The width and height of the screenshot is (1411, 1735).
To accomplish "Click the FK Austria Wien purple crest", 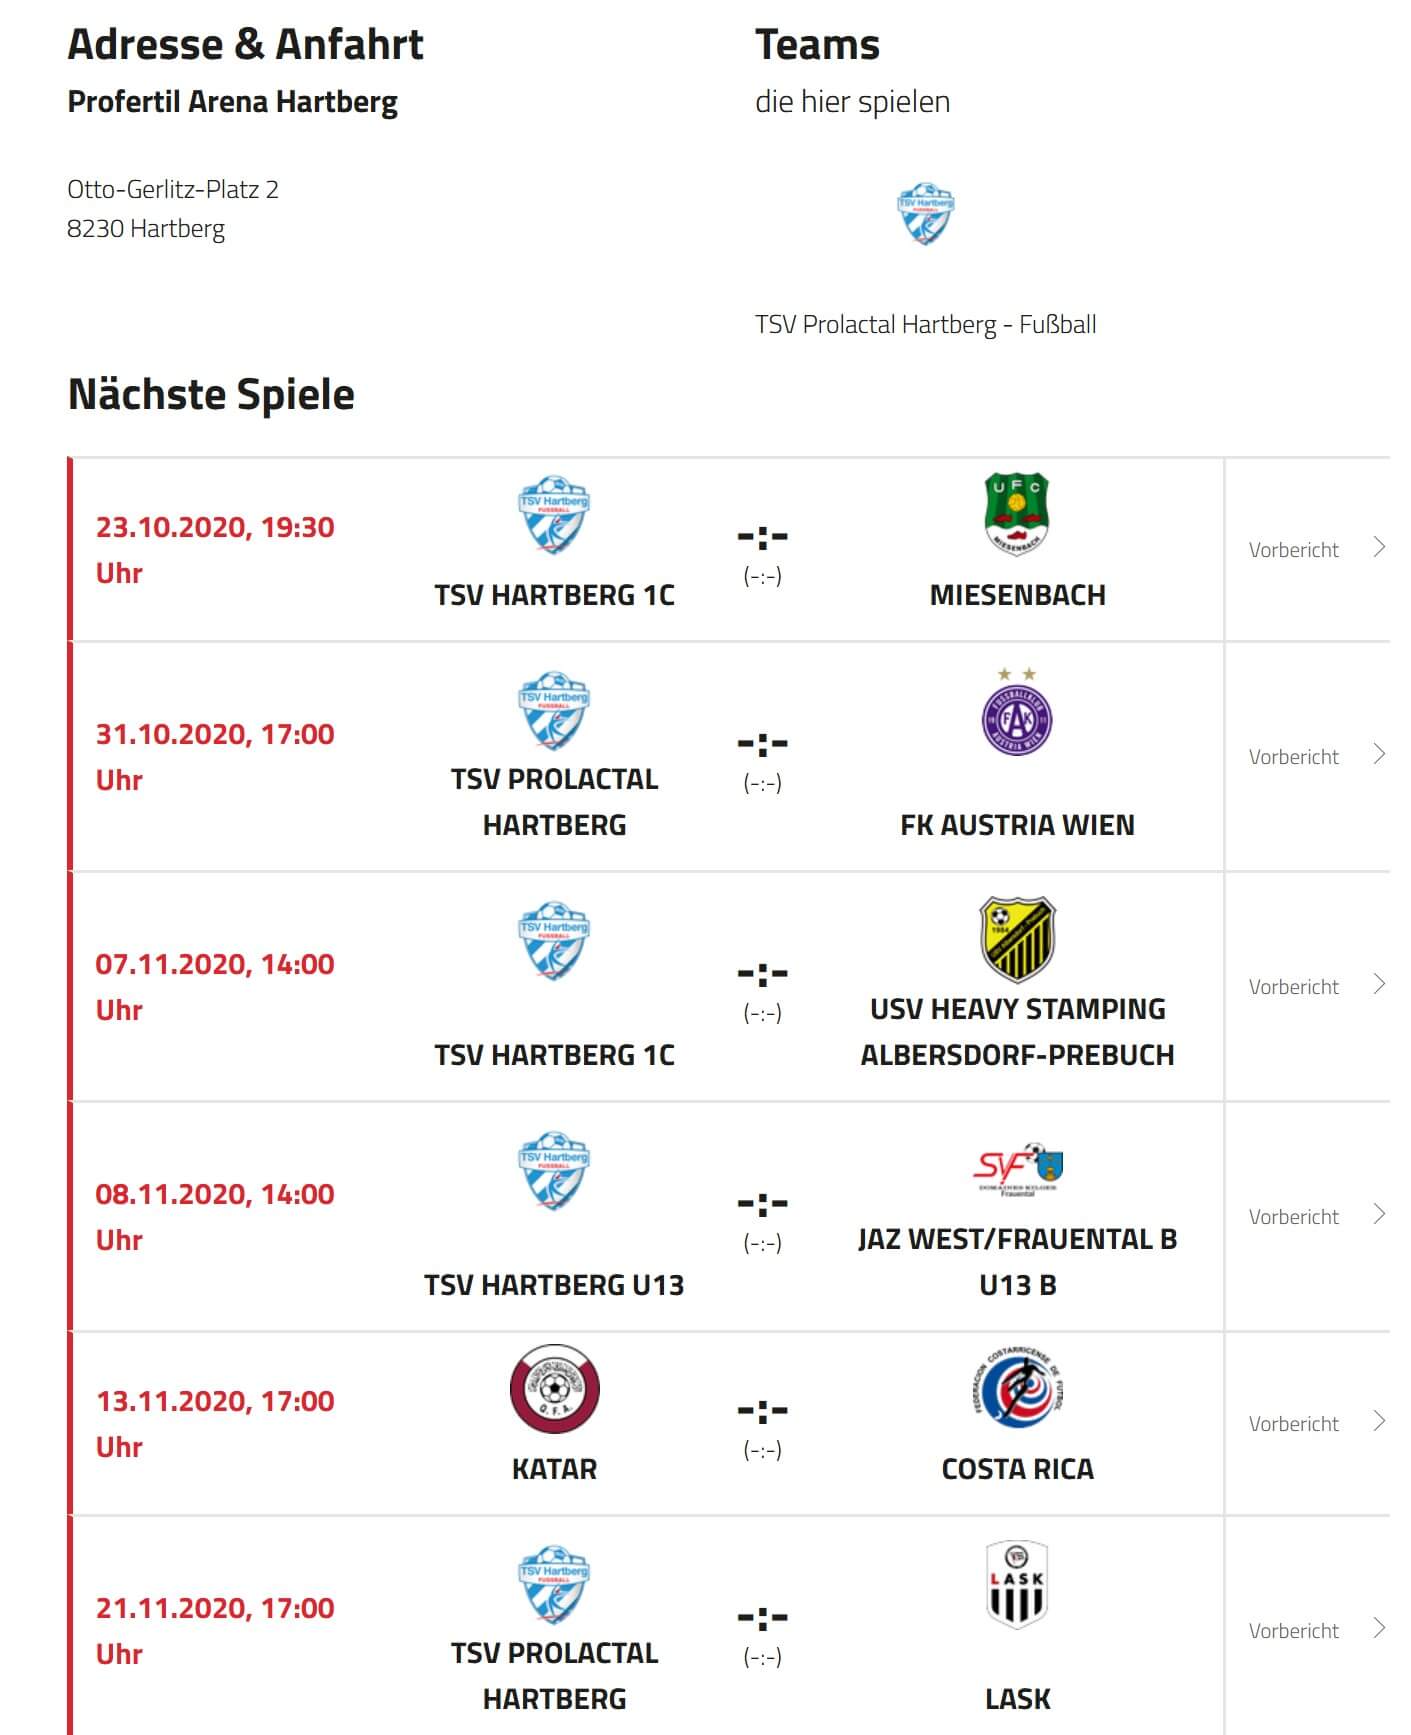I will [1017, 713].
